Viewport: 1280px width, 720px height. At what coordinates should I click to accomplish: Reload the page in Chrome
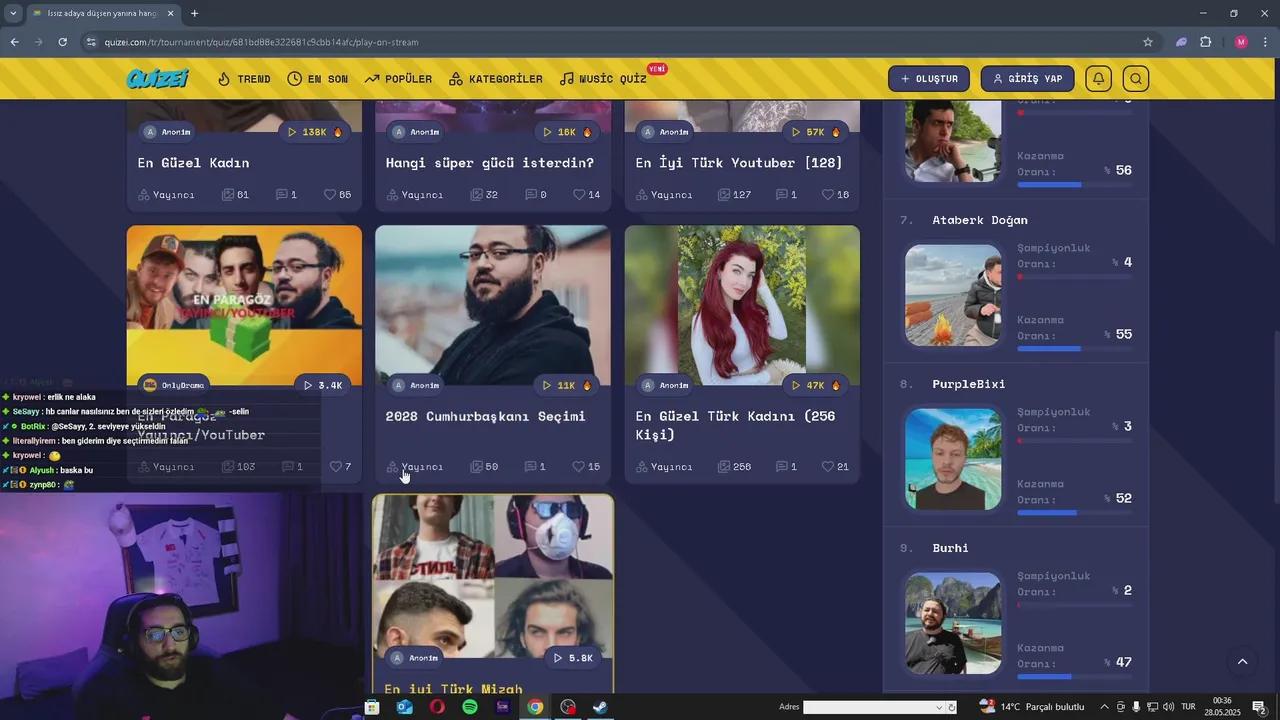pos(62,42)
